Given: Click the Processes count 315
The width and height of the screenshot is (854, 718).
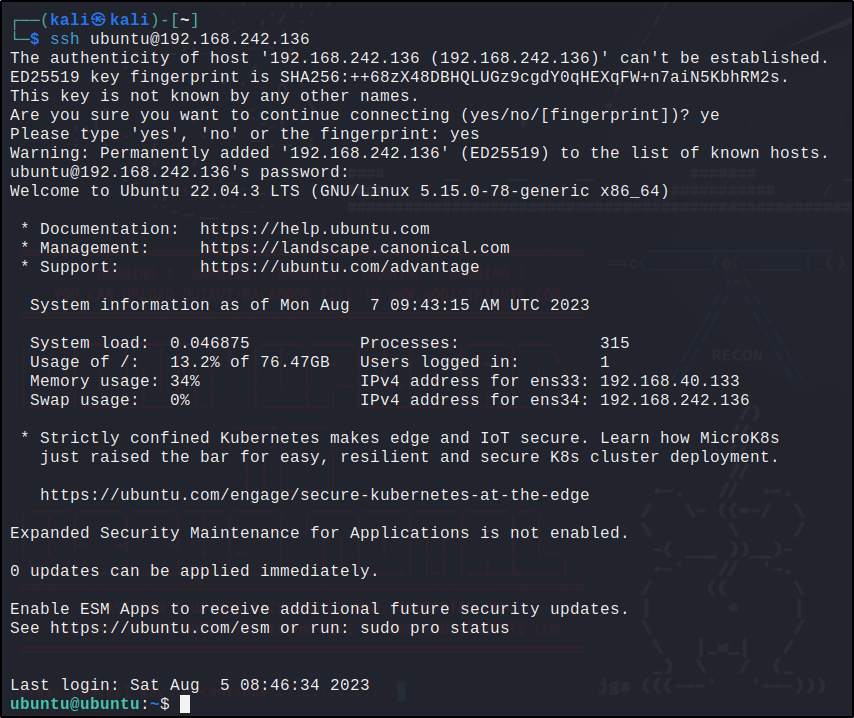Looking at the screenshot, I should click(x=614, y=343).
